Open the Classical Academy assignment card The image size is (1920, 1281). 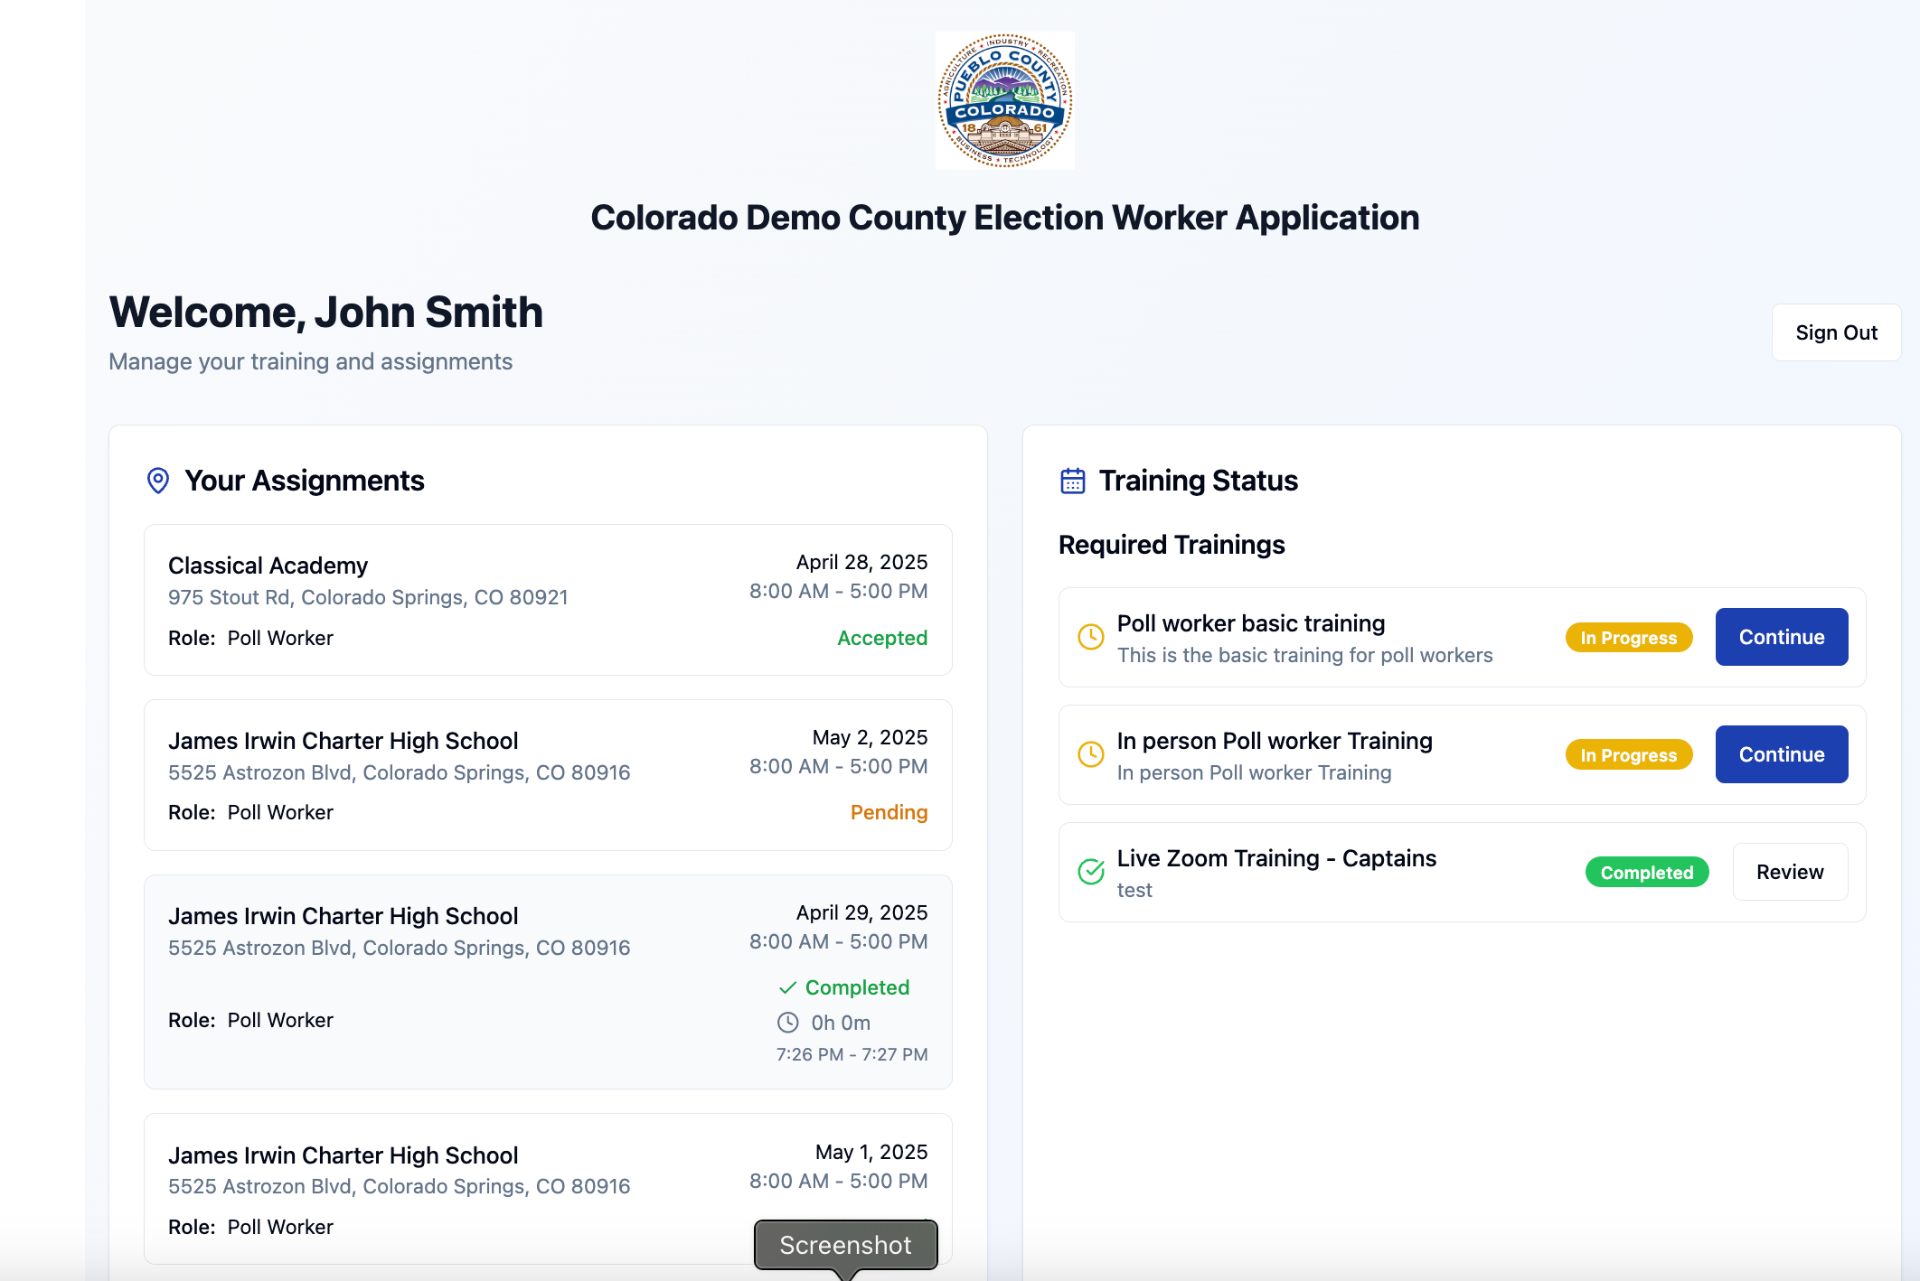[547, 600]
